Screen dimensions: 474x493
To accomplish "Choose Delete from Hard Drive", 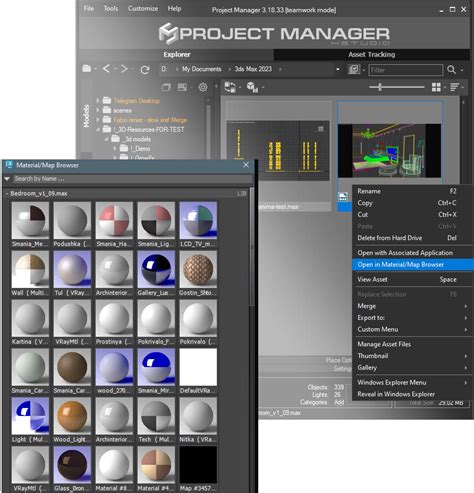I will pyautogui.click(x=413, y=238).
